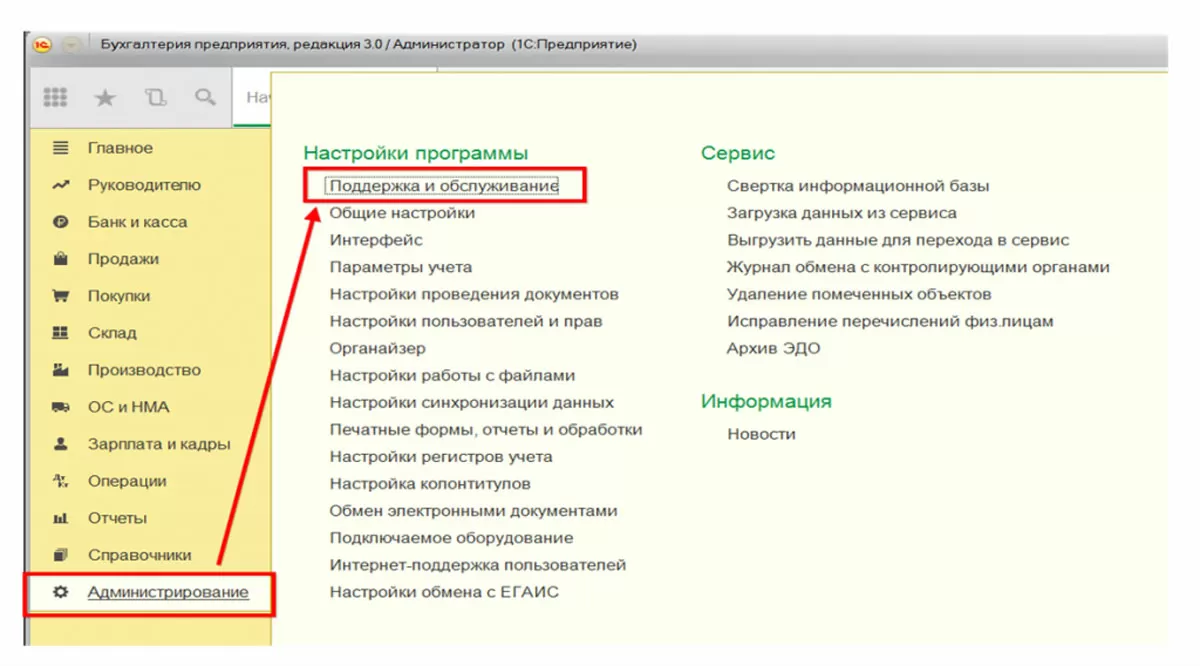The width and height of the screenshot is (1200, 666).
Task: Click the Отчеты bar chart icon
Action: pos(61,518)
